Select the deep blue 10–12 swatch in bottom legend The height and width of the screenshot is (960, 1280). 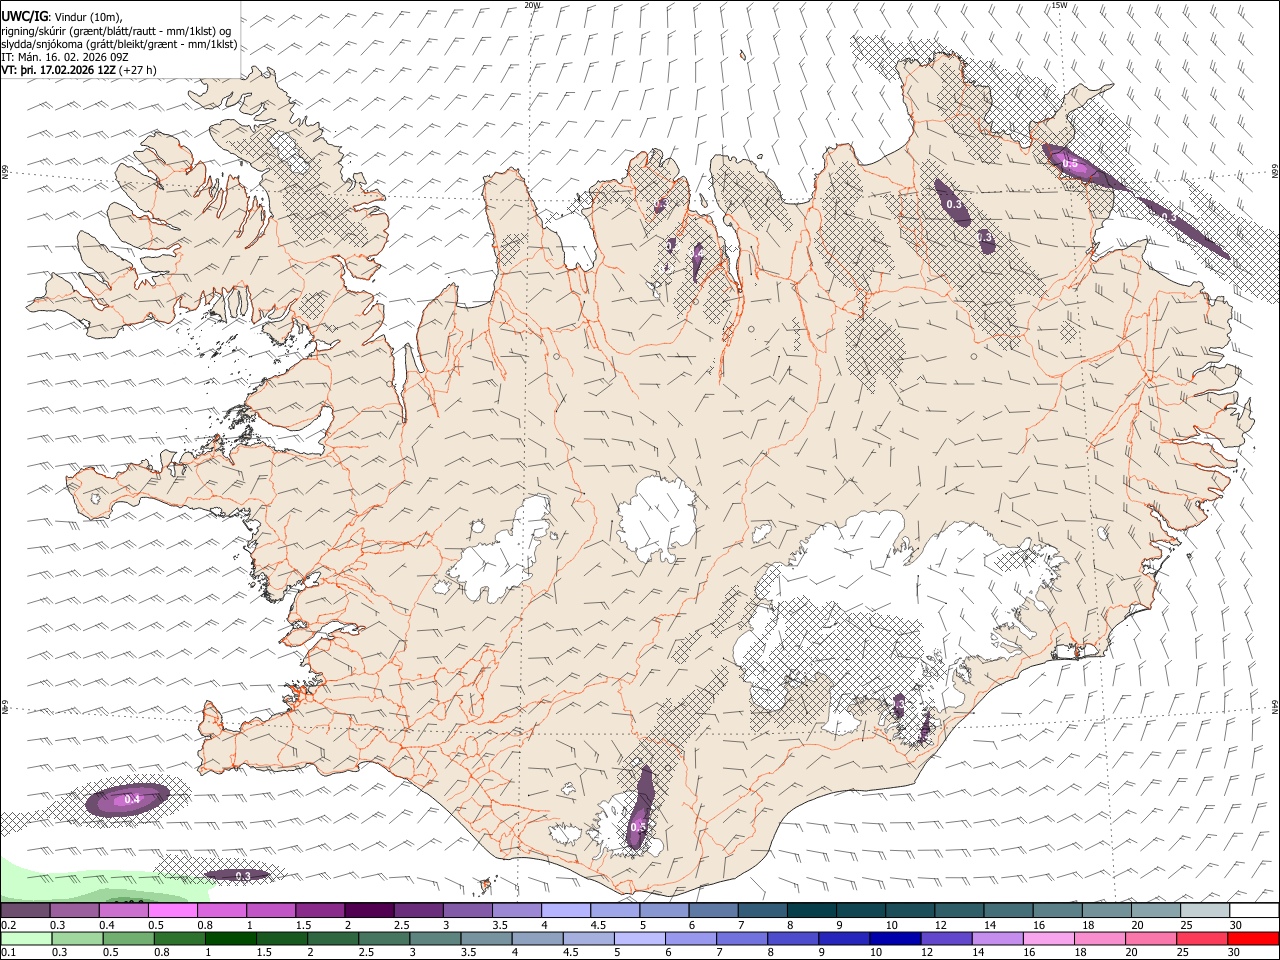(x=894, y=938)
